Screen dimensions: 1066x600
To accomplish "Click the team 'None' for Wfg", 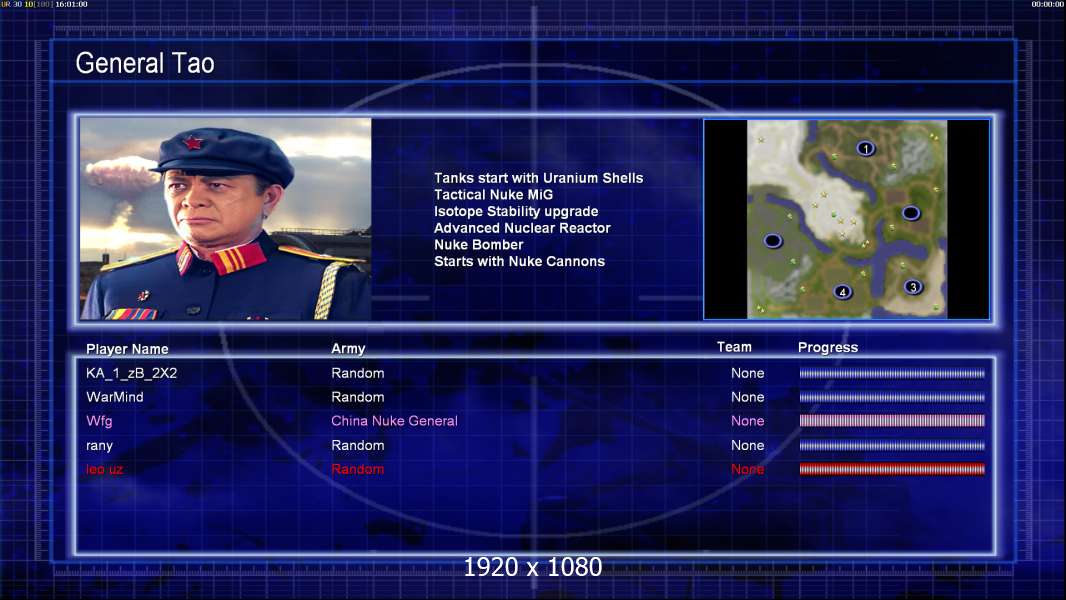I will 747,421.
